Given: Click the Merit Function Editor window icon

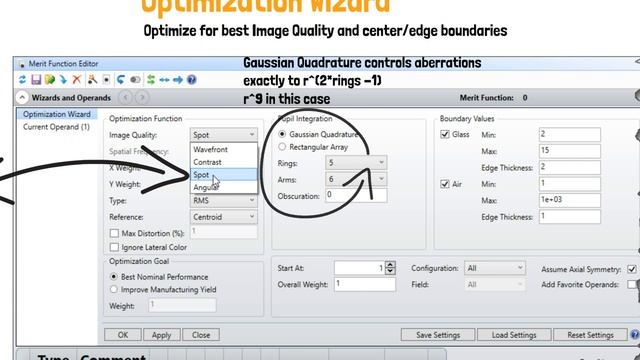Looking at the screenshot, I should [x=22, y=64].
